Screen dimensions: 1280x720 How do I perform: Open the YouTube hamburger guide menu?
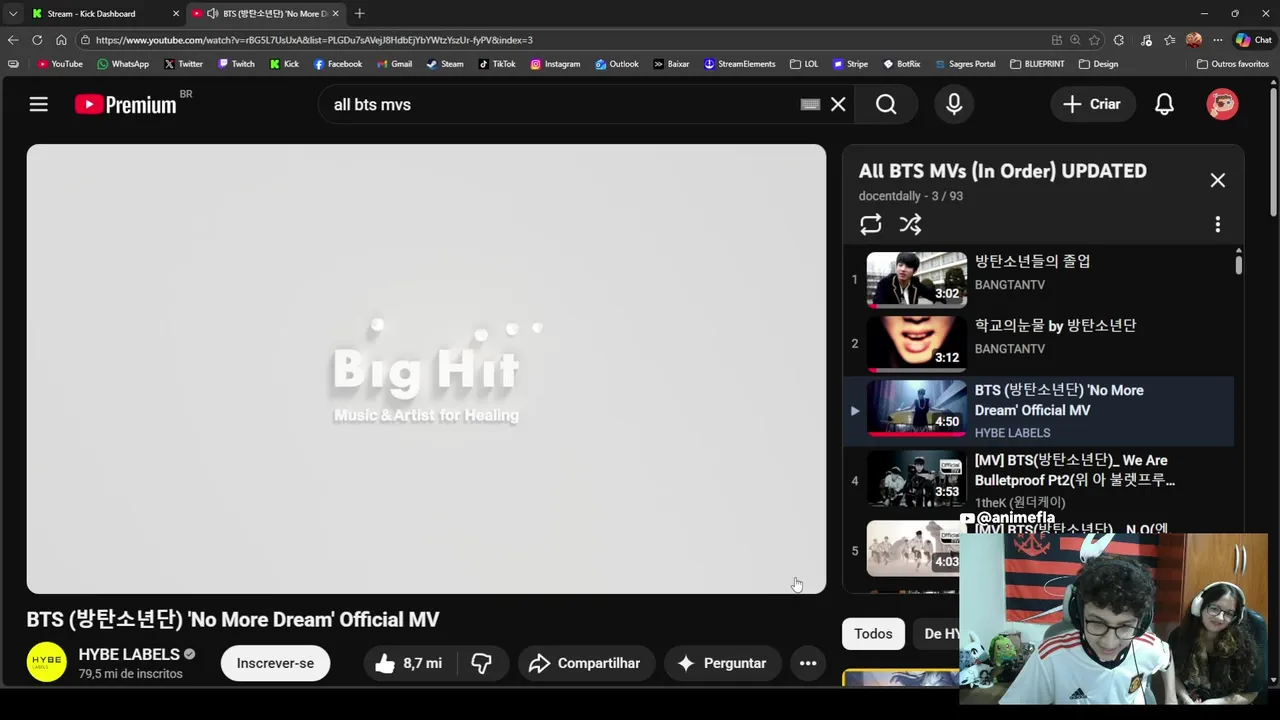point(38,104)
